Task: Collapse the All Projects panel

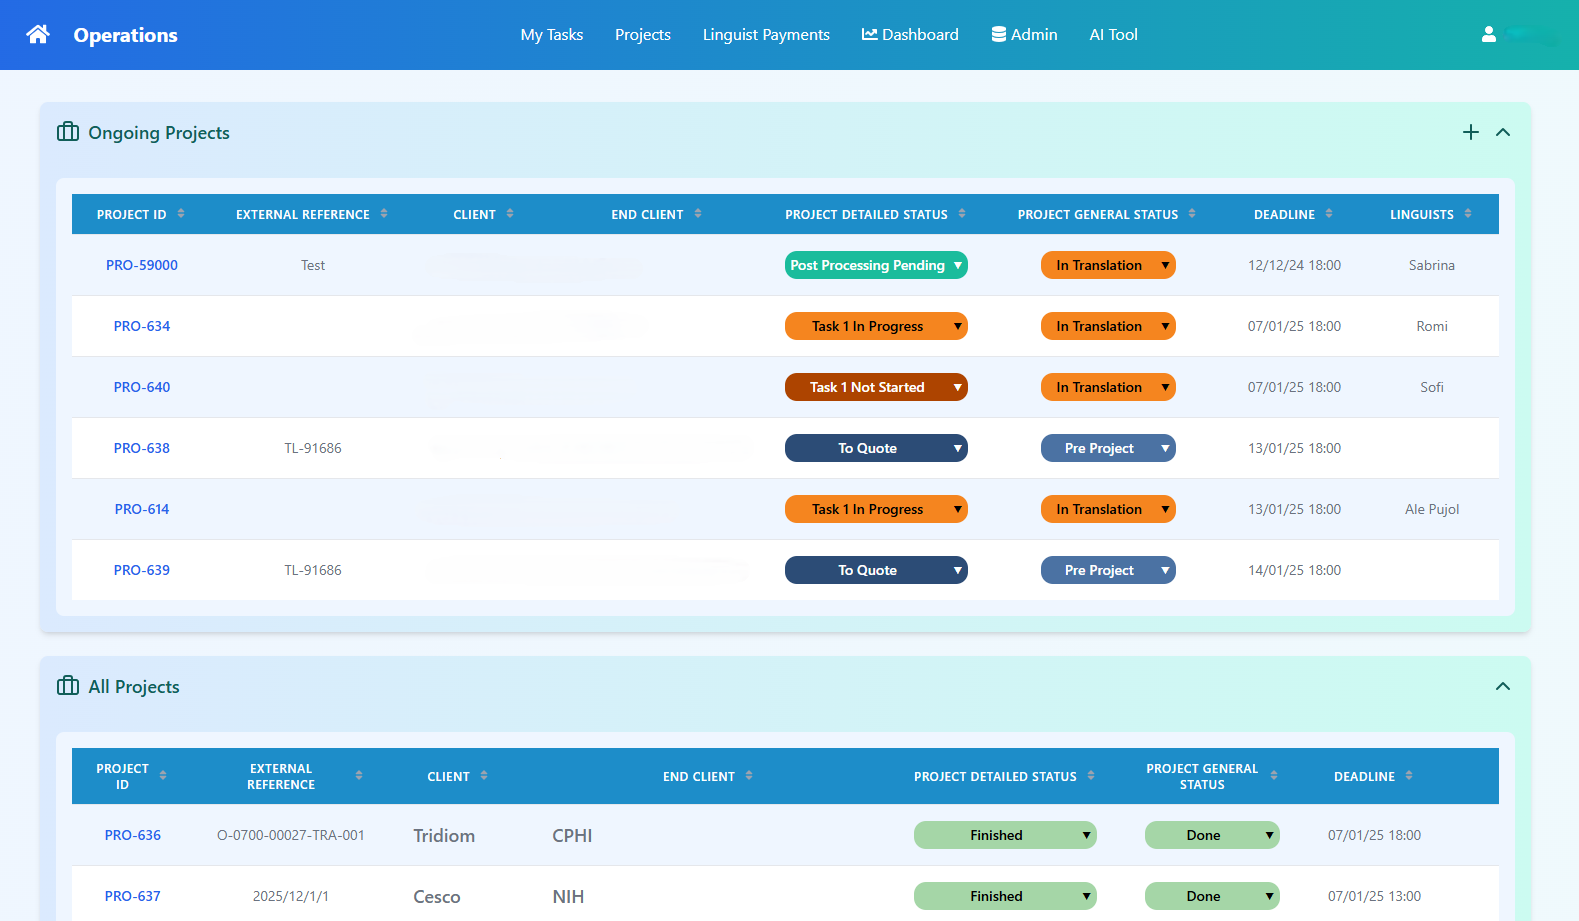Action: coord(1502,686)
